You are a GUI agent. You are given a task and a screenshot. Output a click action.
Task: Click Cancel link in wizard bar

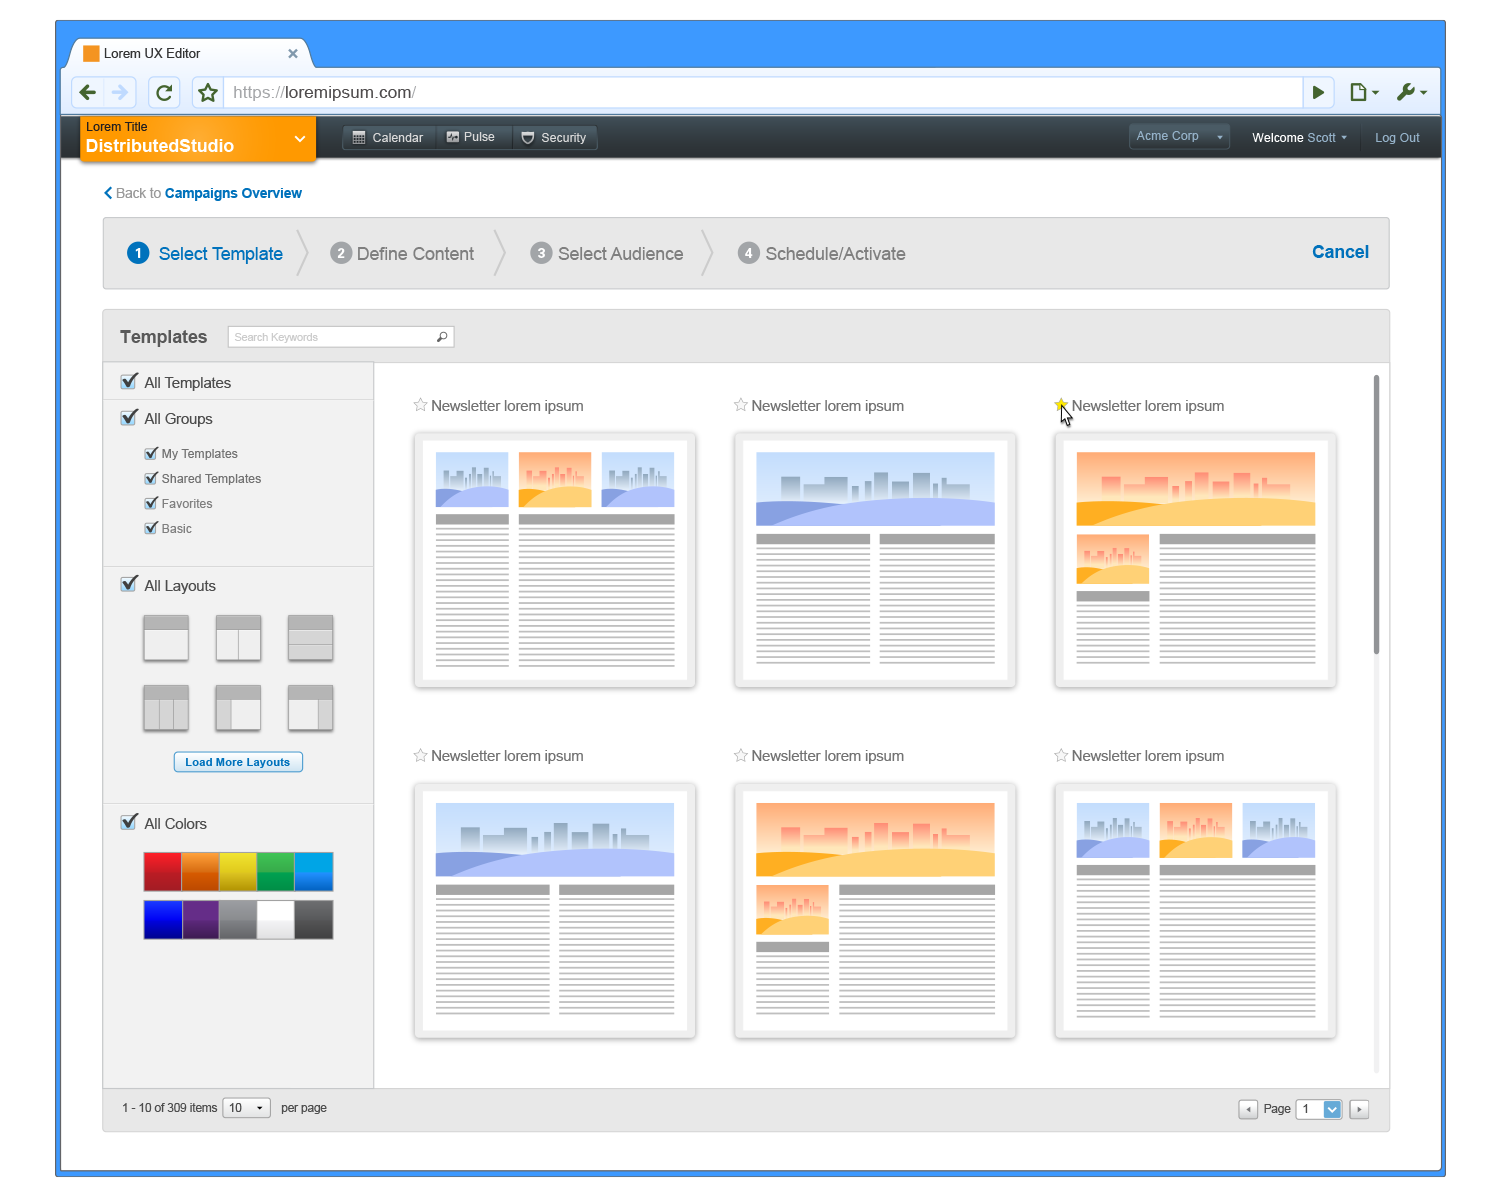click(x=1340, y=252)
